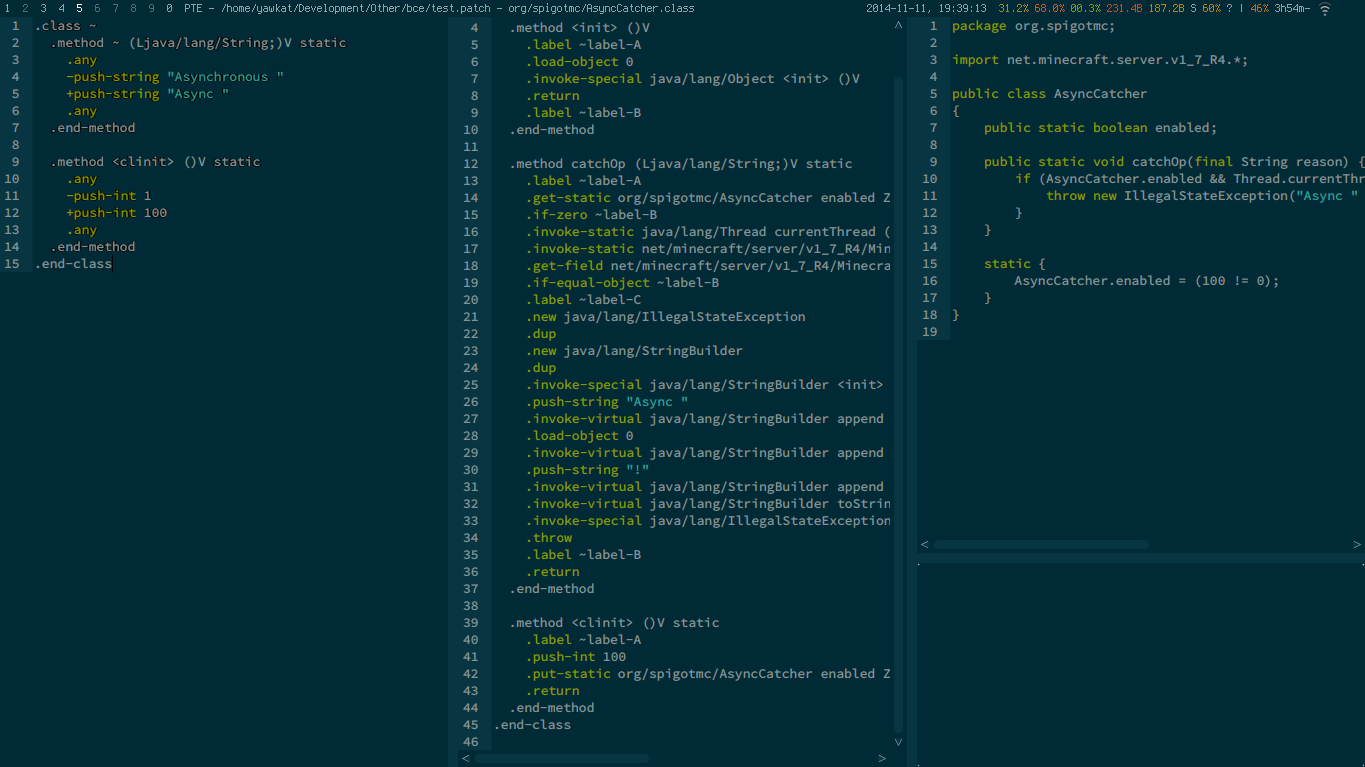
Task: Click the vertical scrollbar of the bytecode pane
Action: (x=898, y=400)
